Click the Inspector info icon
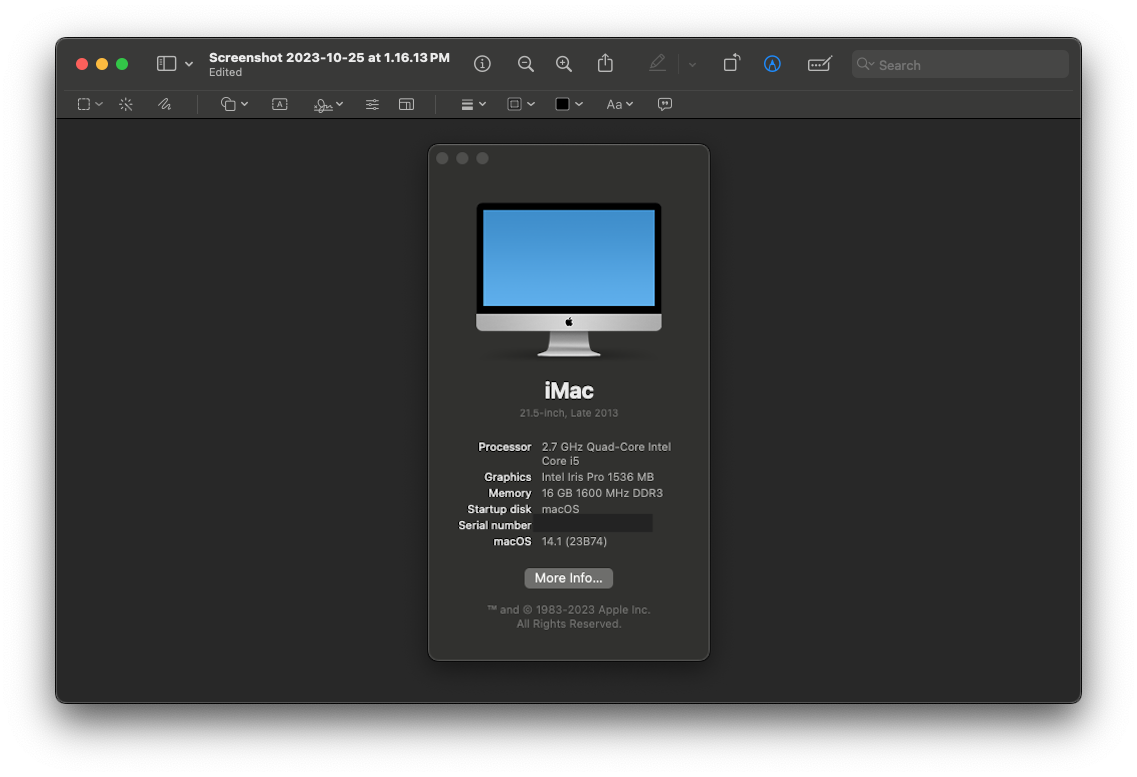This screenshot has width=1137, height=777. pyautogui.click(x=482, y=64)
